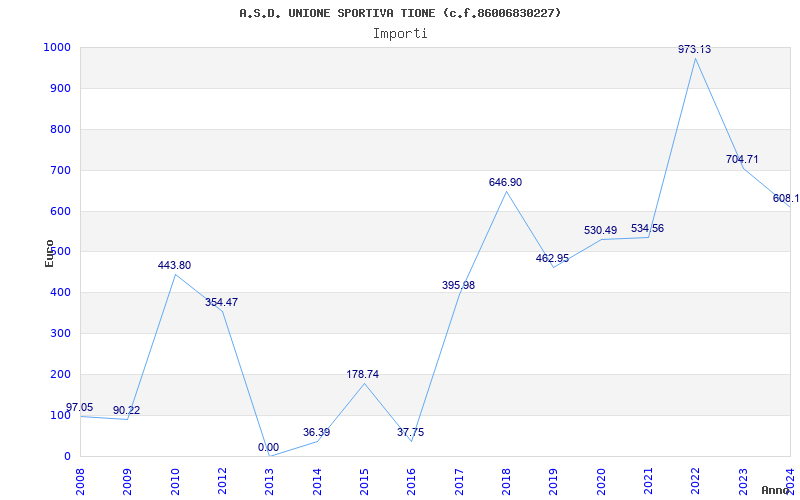Click the Anno x-axis label
Screen dimensions: 800x500
click(x=776, y=490)
